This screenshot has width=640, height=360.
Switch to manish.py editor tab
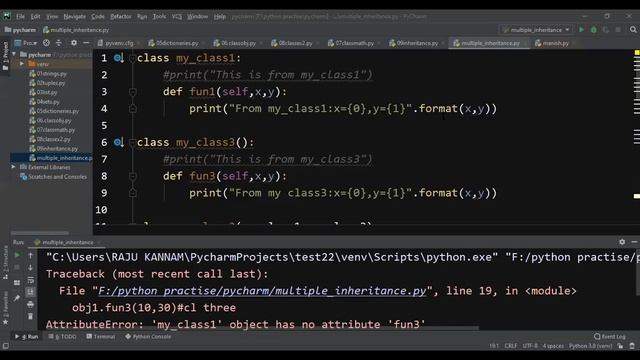click(555, 43)
